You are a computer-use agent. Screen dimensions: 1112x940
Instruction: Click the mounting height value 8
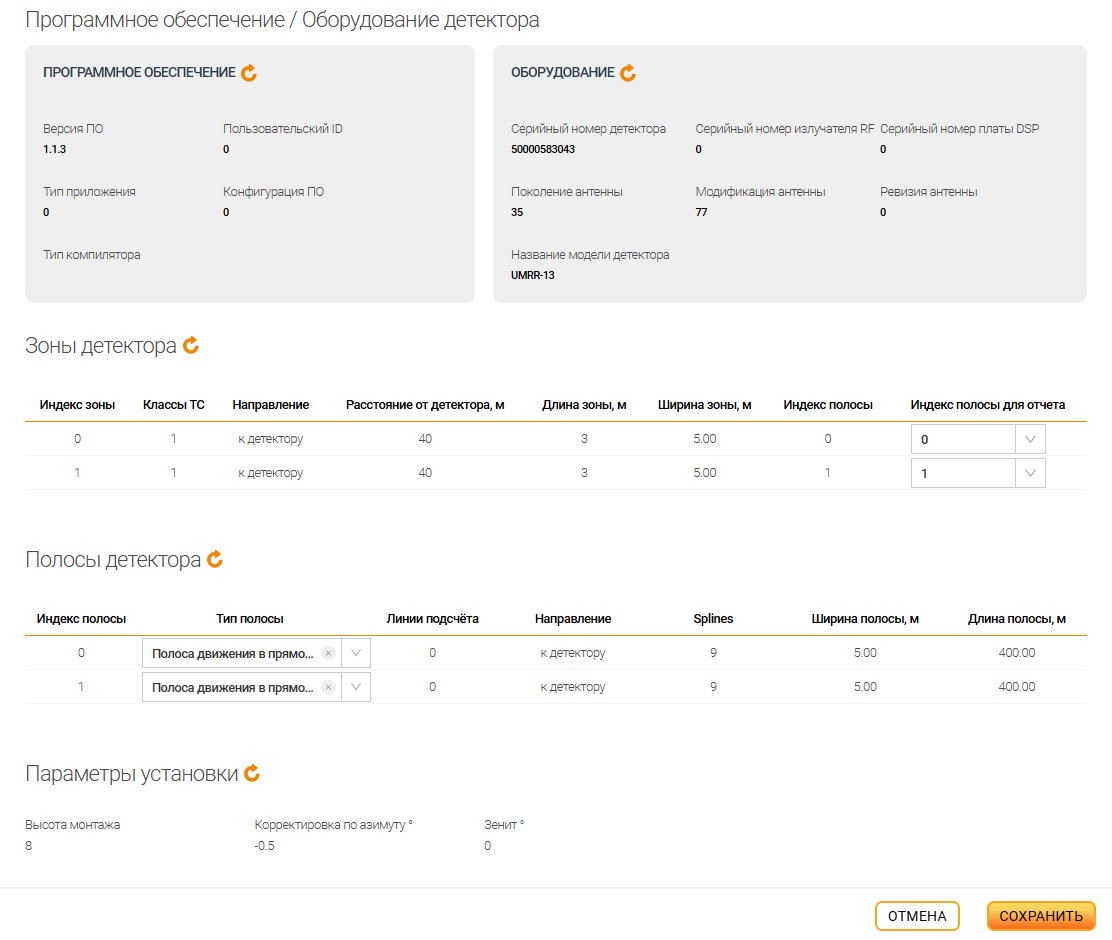point(28,846)
